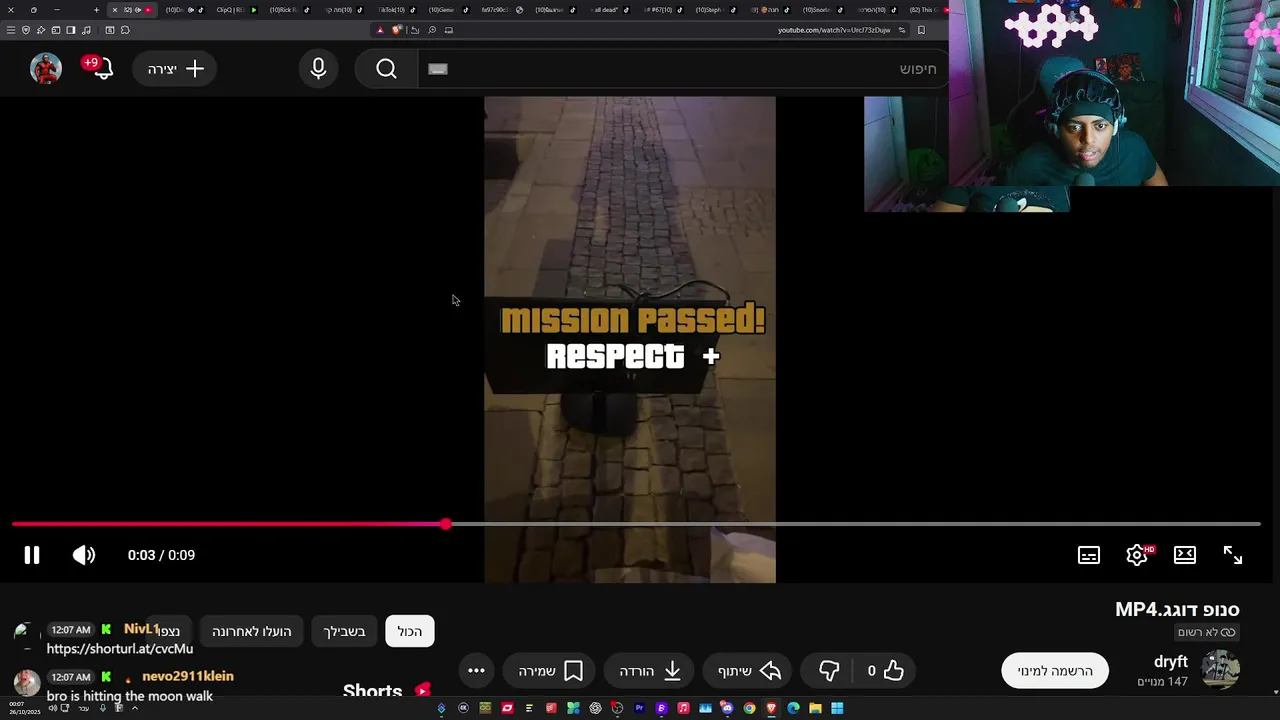This screenshot has height=720, width=1280.
Task: Focus the חיפוש search input field
Action: 682,69
